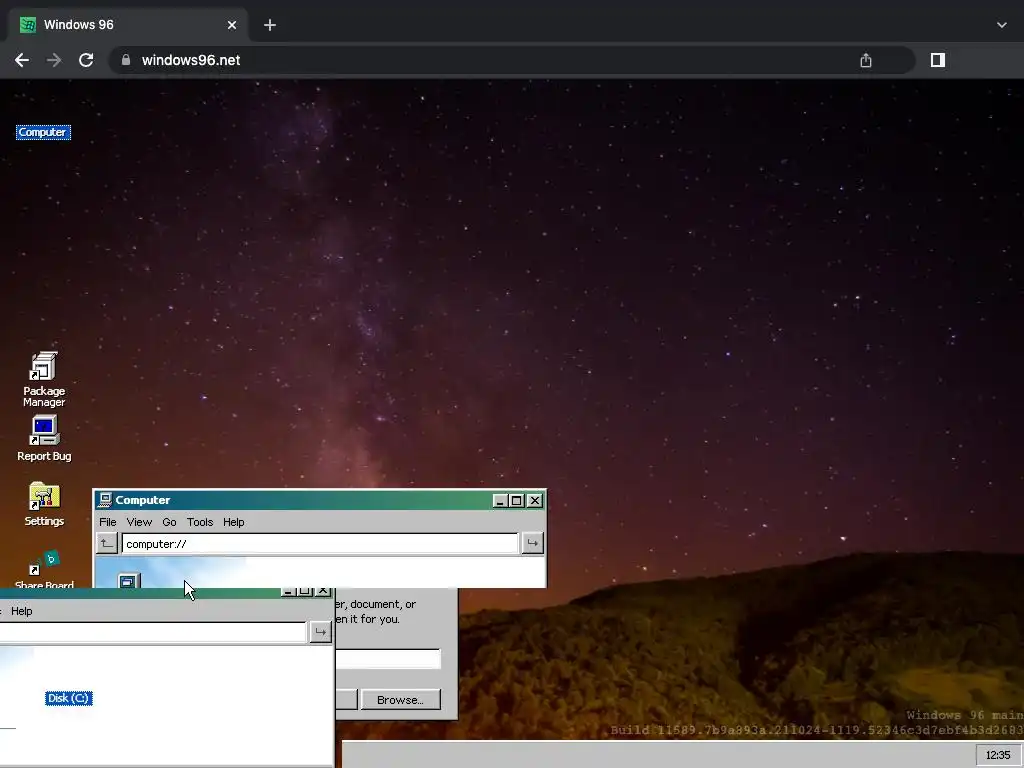Select drive icon inside the Computer window
Image resolution: width=1024 pixels, height=768 pixels.
pos(129,581)
